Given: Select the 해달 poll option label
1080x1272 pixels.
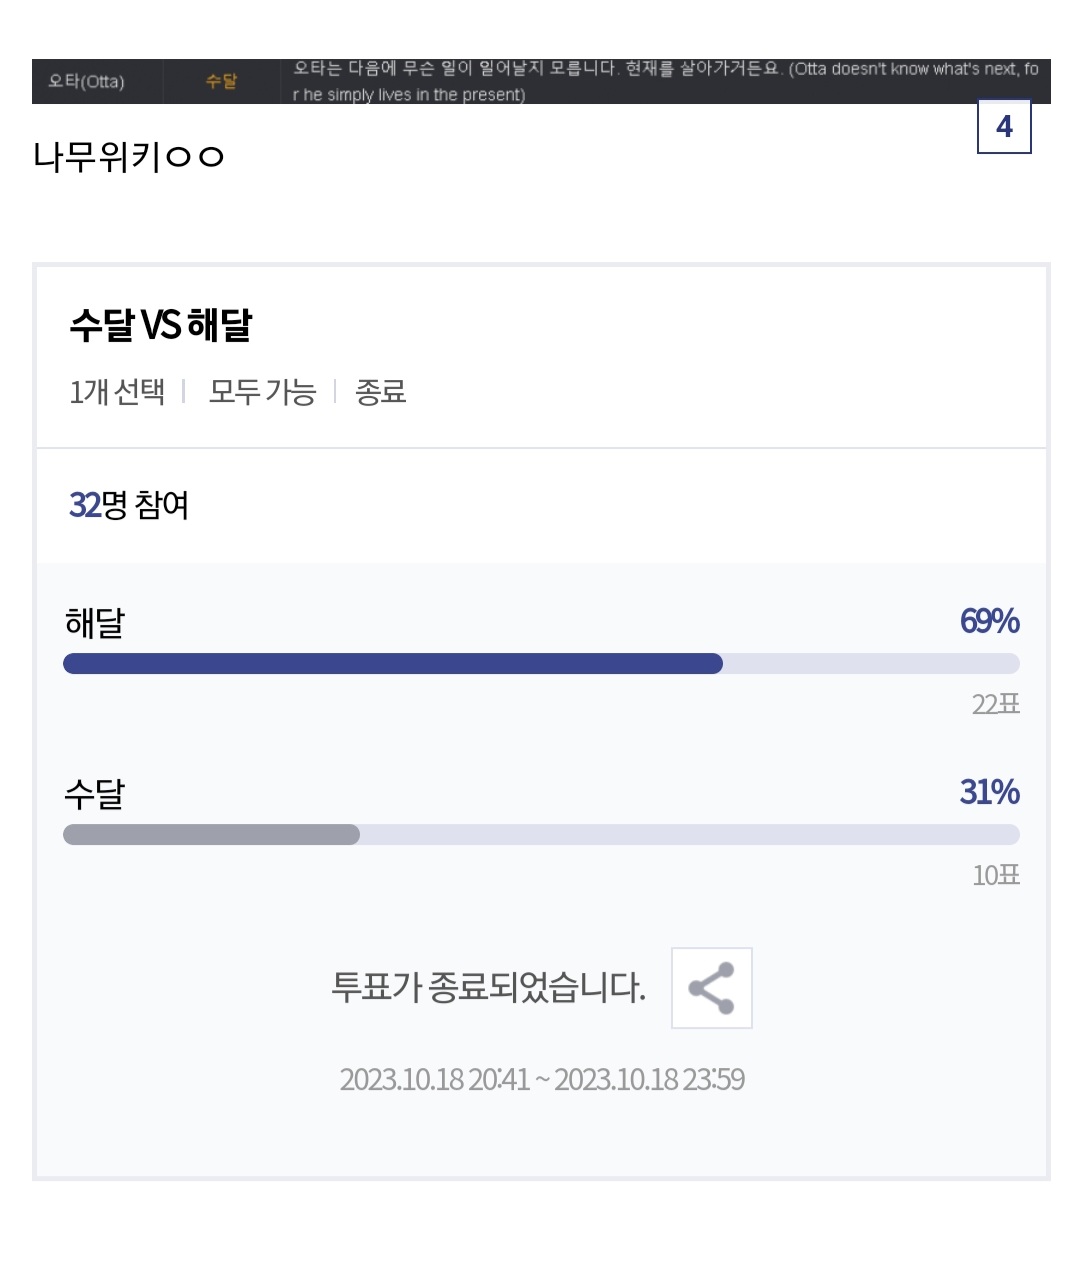Looking at the screenshot, I should pyautogui.click(x=94, y=623).
